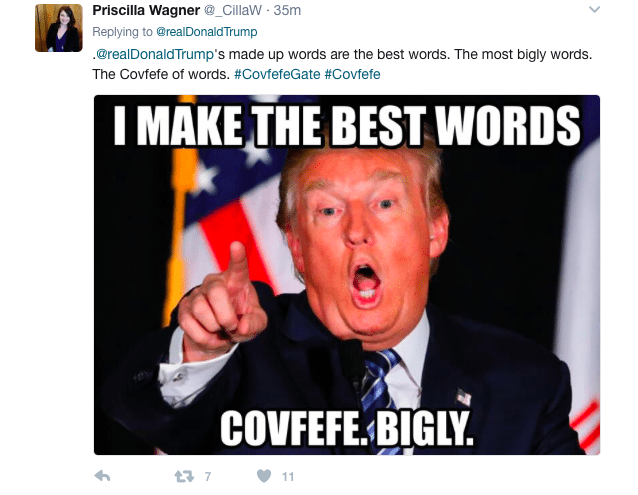Click the Priscilla Wagner display name

[x=146, y=11]
